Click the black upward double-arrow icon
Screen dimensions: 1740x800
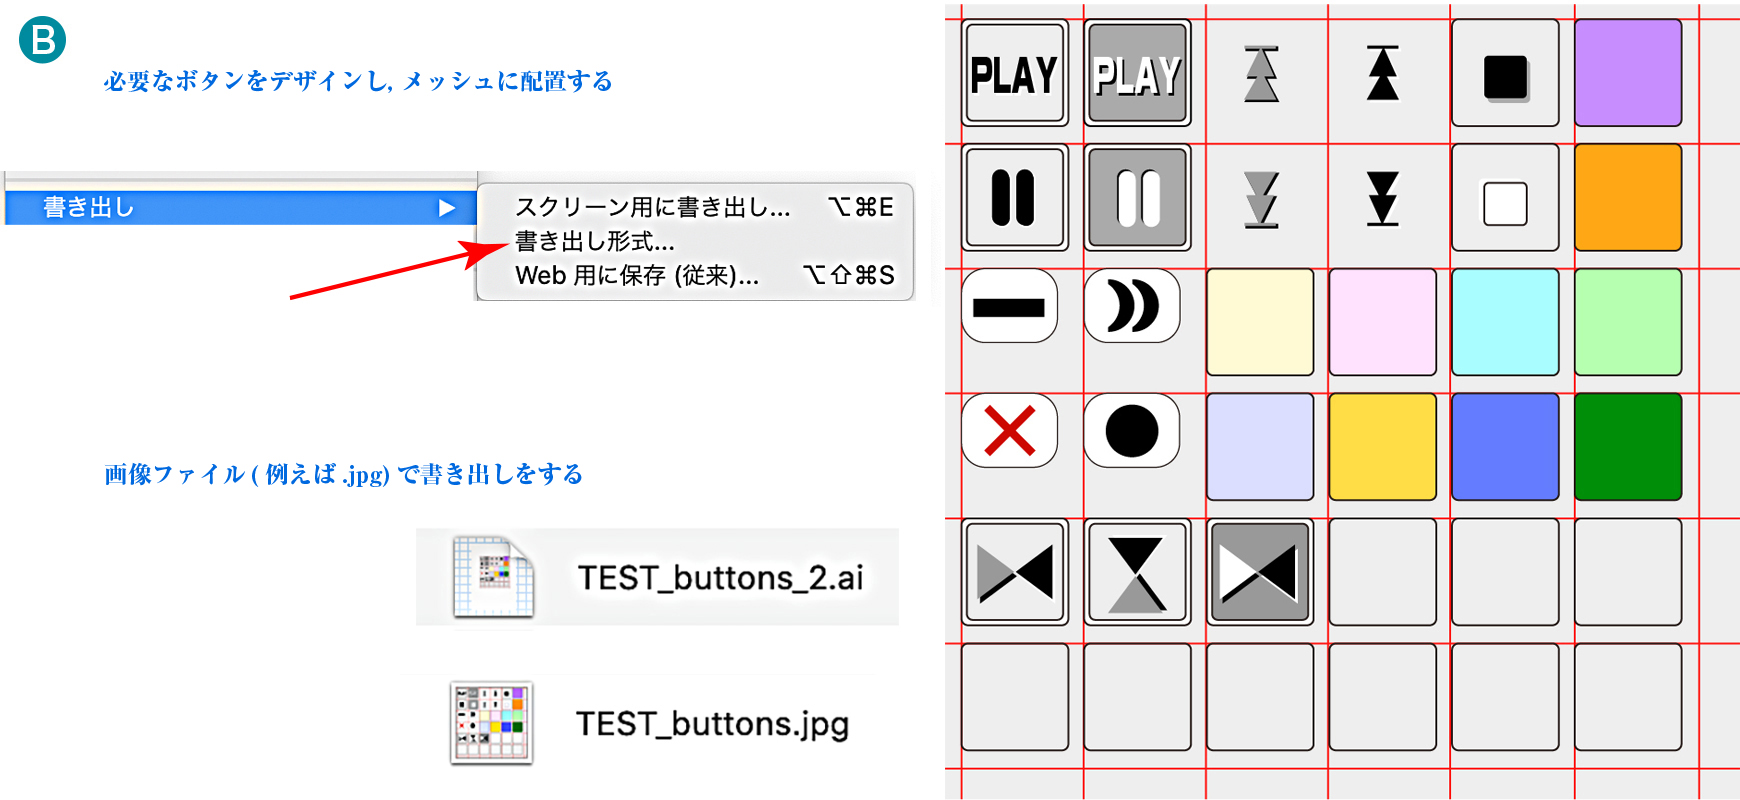(x=1383, y=74)
